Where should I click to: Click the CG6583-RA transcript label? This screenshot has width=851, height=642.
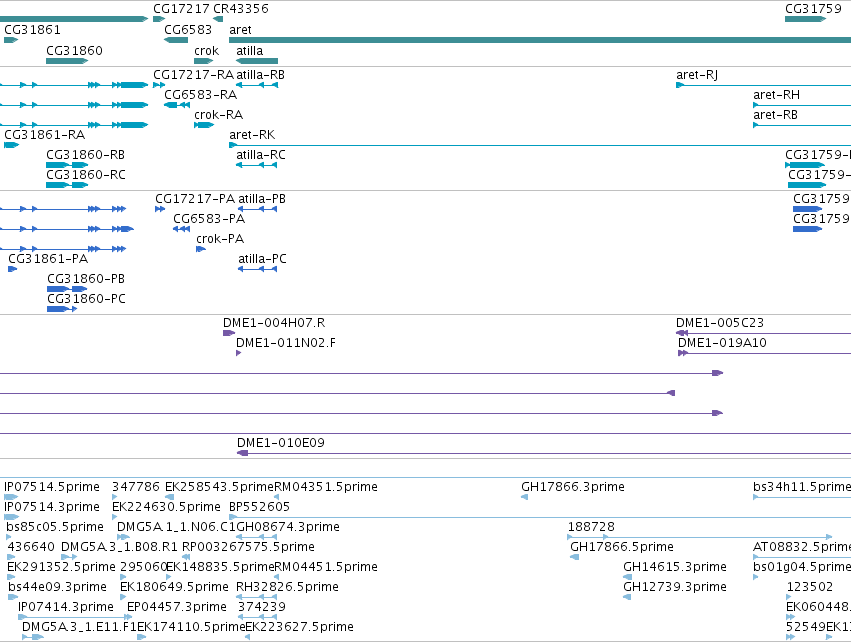[200, 94]
